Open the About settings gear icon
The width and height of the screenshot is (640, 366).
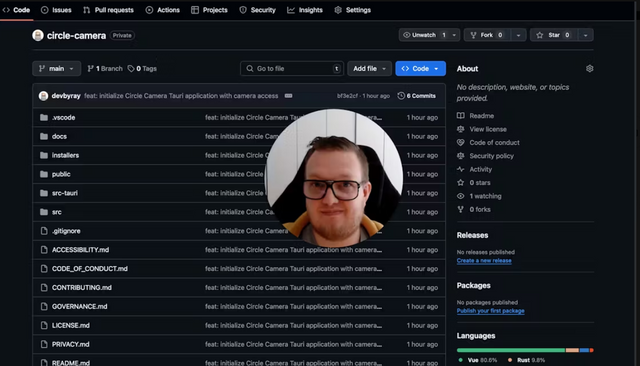tap(589, 69)
